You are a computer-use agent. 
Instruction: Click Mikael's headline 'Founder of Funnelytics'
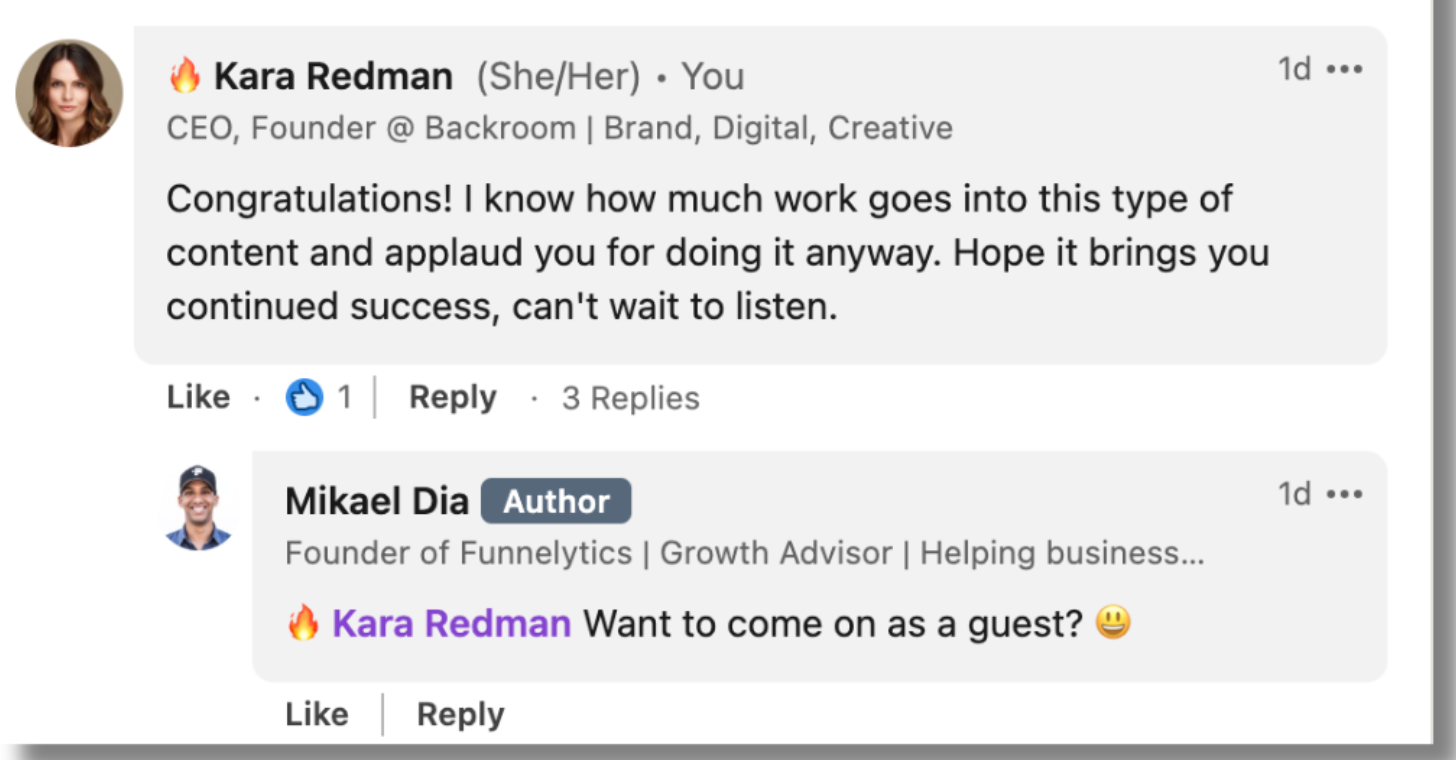(459, 553)
